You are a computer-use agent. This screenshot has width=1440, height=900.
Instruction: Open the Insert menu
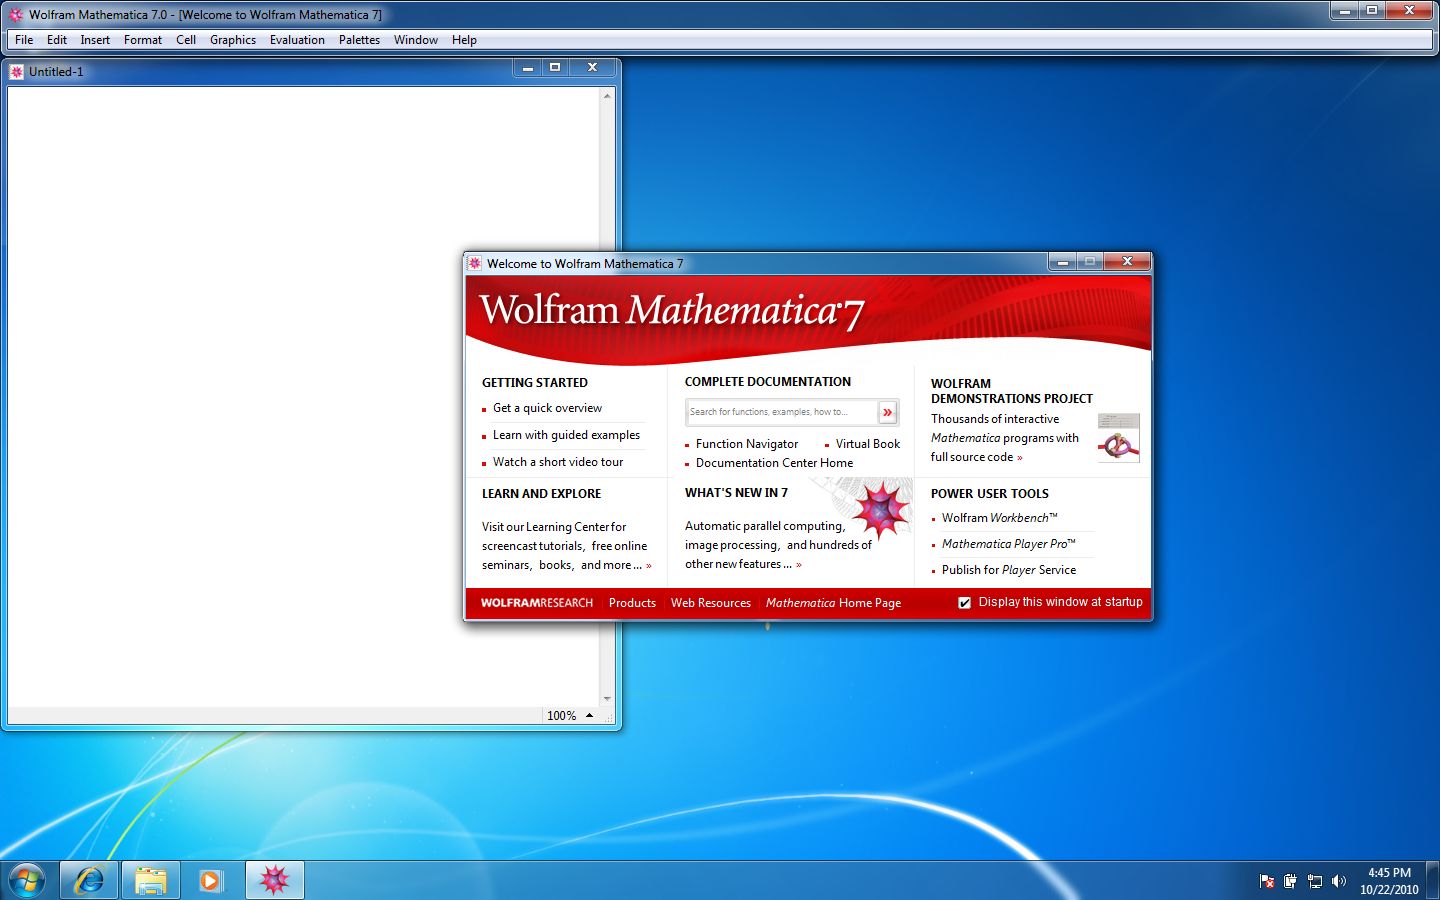coord(95,40)
